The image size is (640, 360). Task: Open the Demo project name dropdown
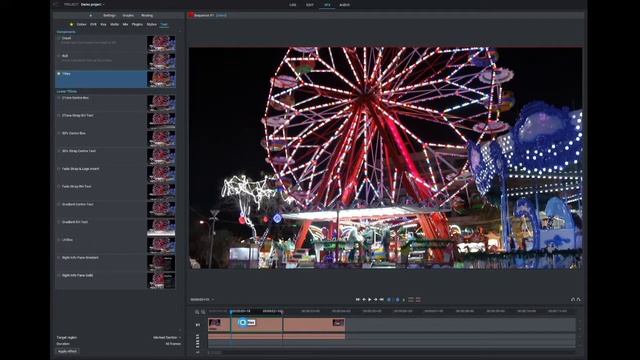point(92,4)
